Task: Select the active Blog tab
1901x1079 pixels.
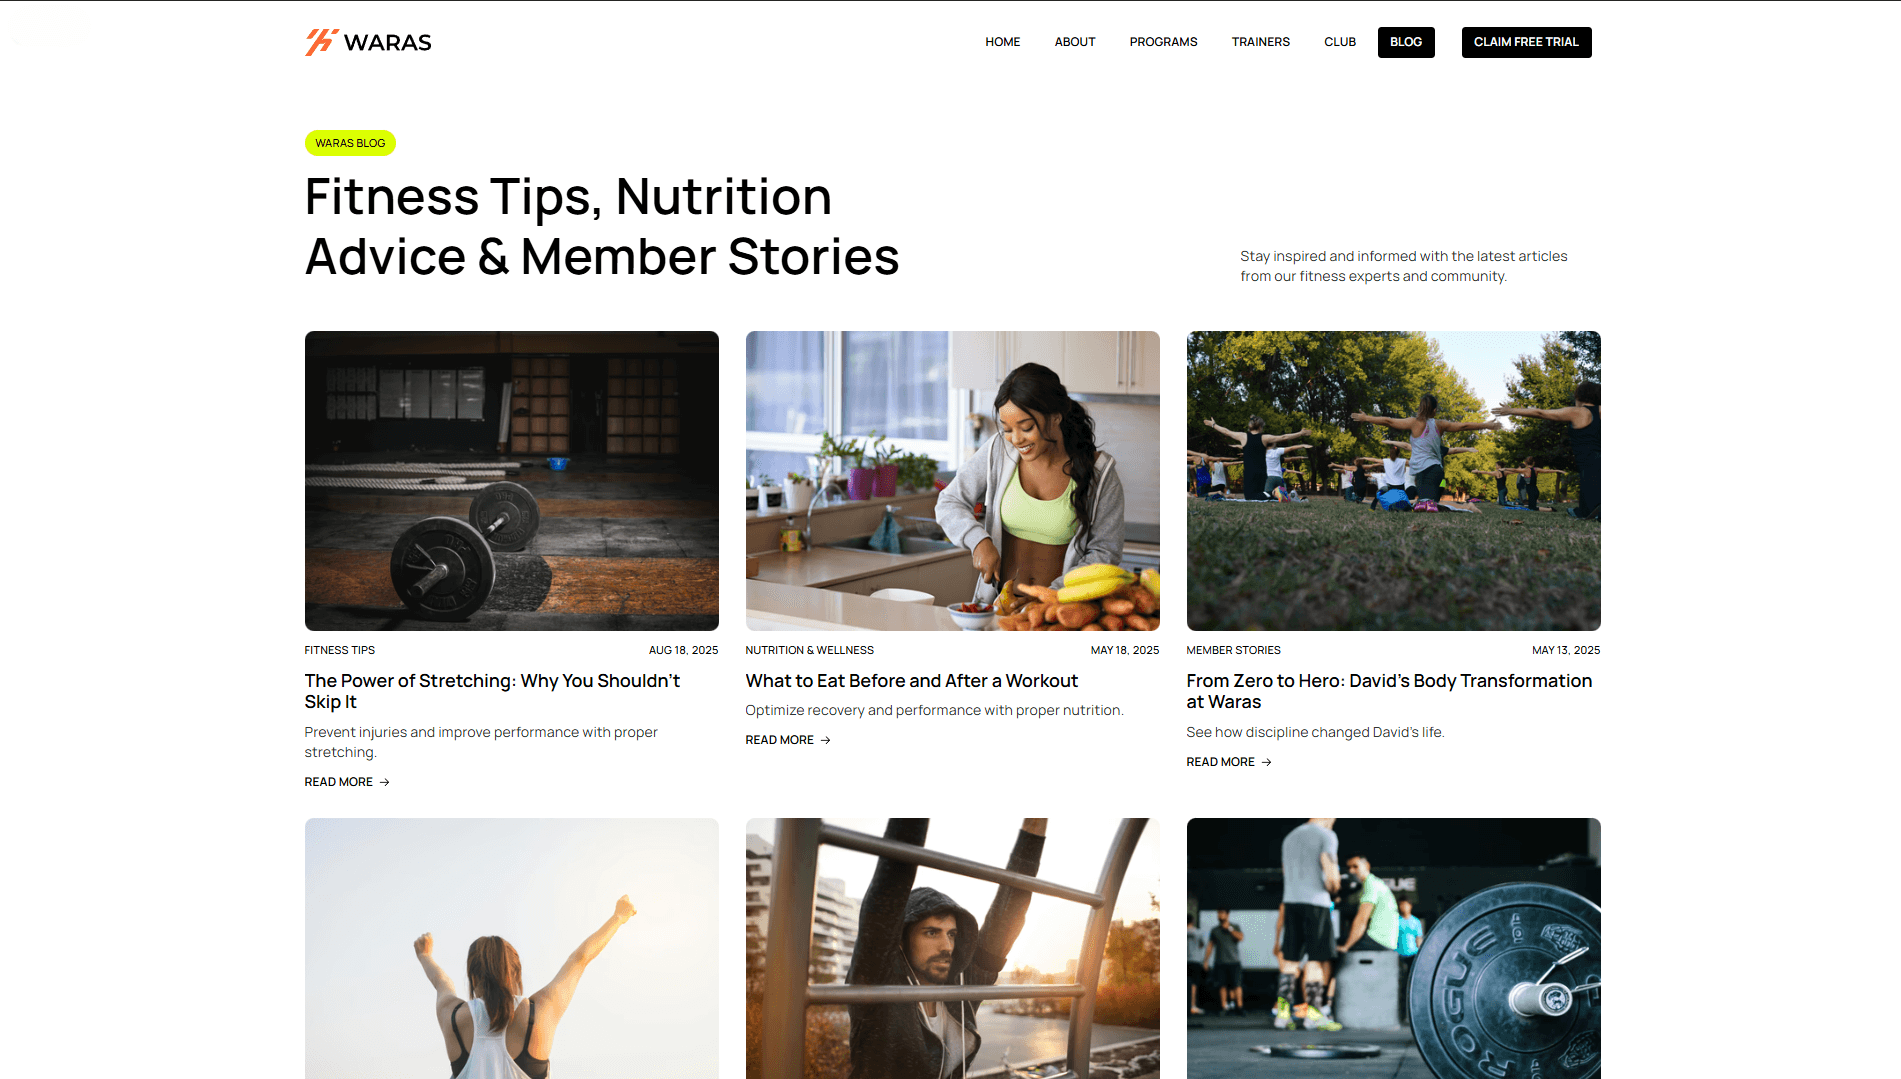Action: click(1406, 42)
